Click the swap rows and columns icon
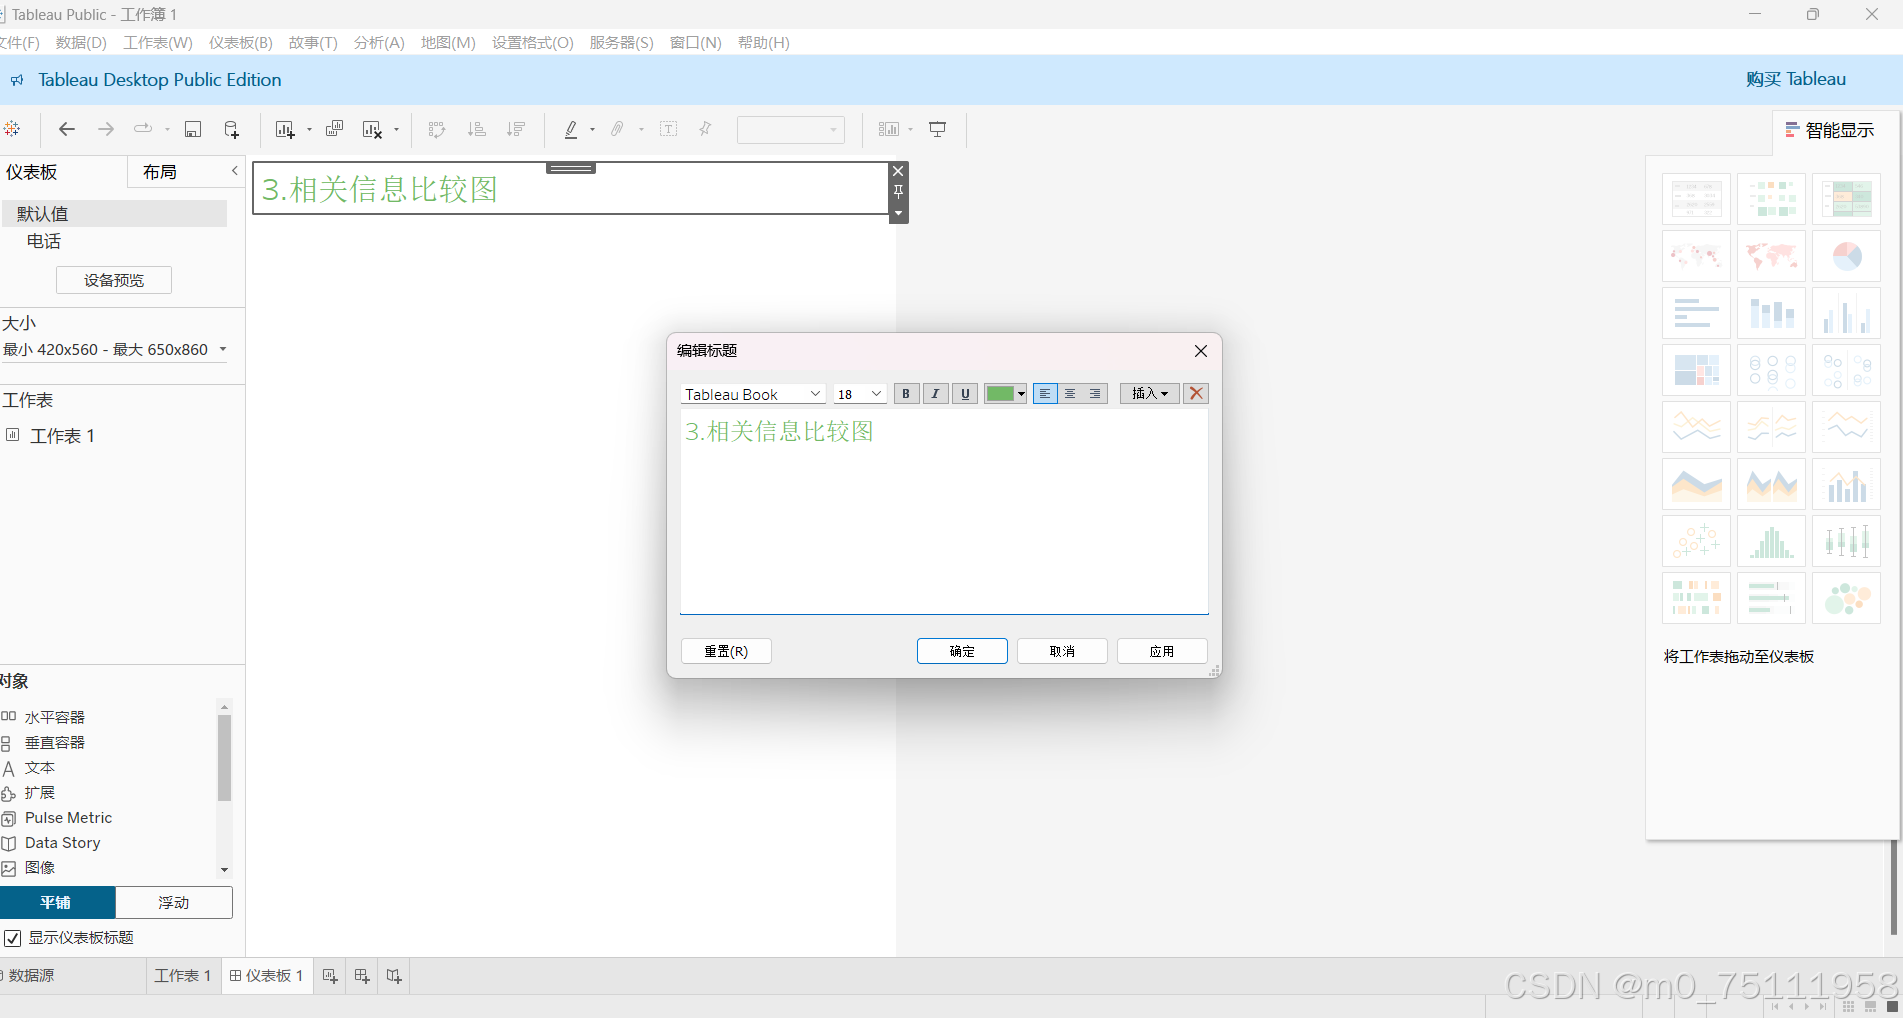The width and height of the screenshot is (1903, 1018). point(437,129)
